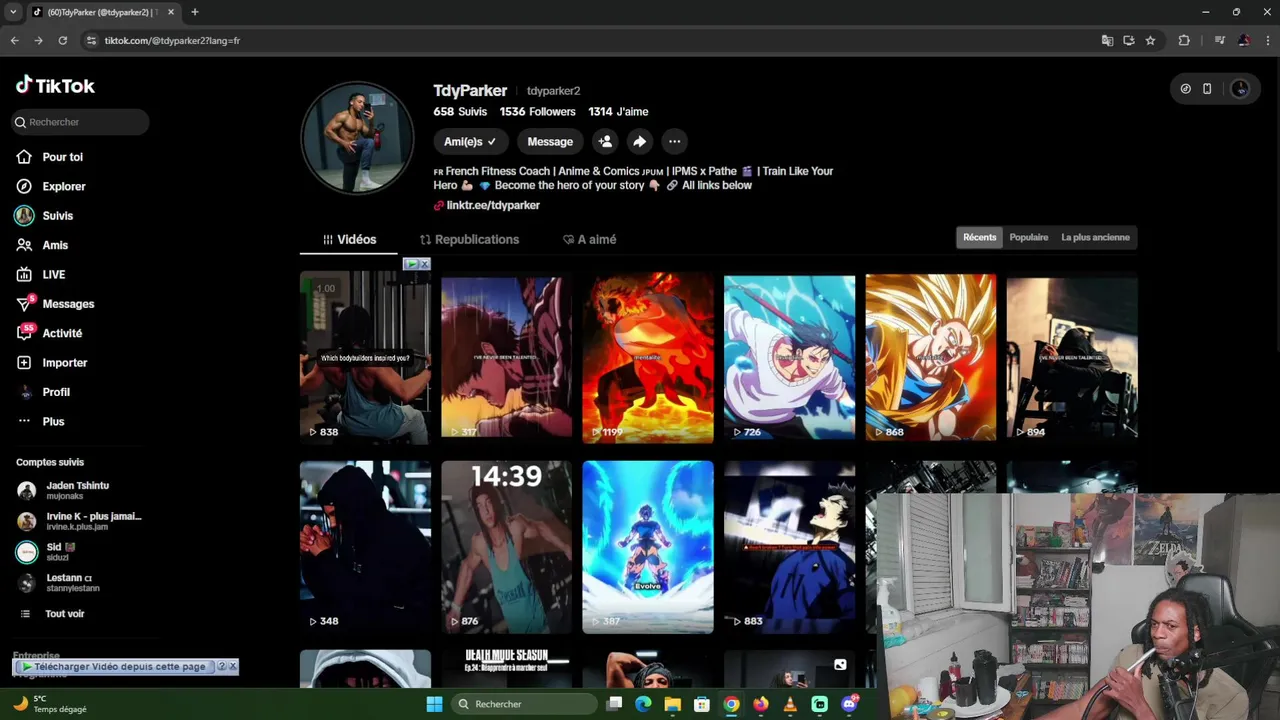Sort videos by Récents
The height and width of the screenshot is (720, 1280).
(979, 237)
